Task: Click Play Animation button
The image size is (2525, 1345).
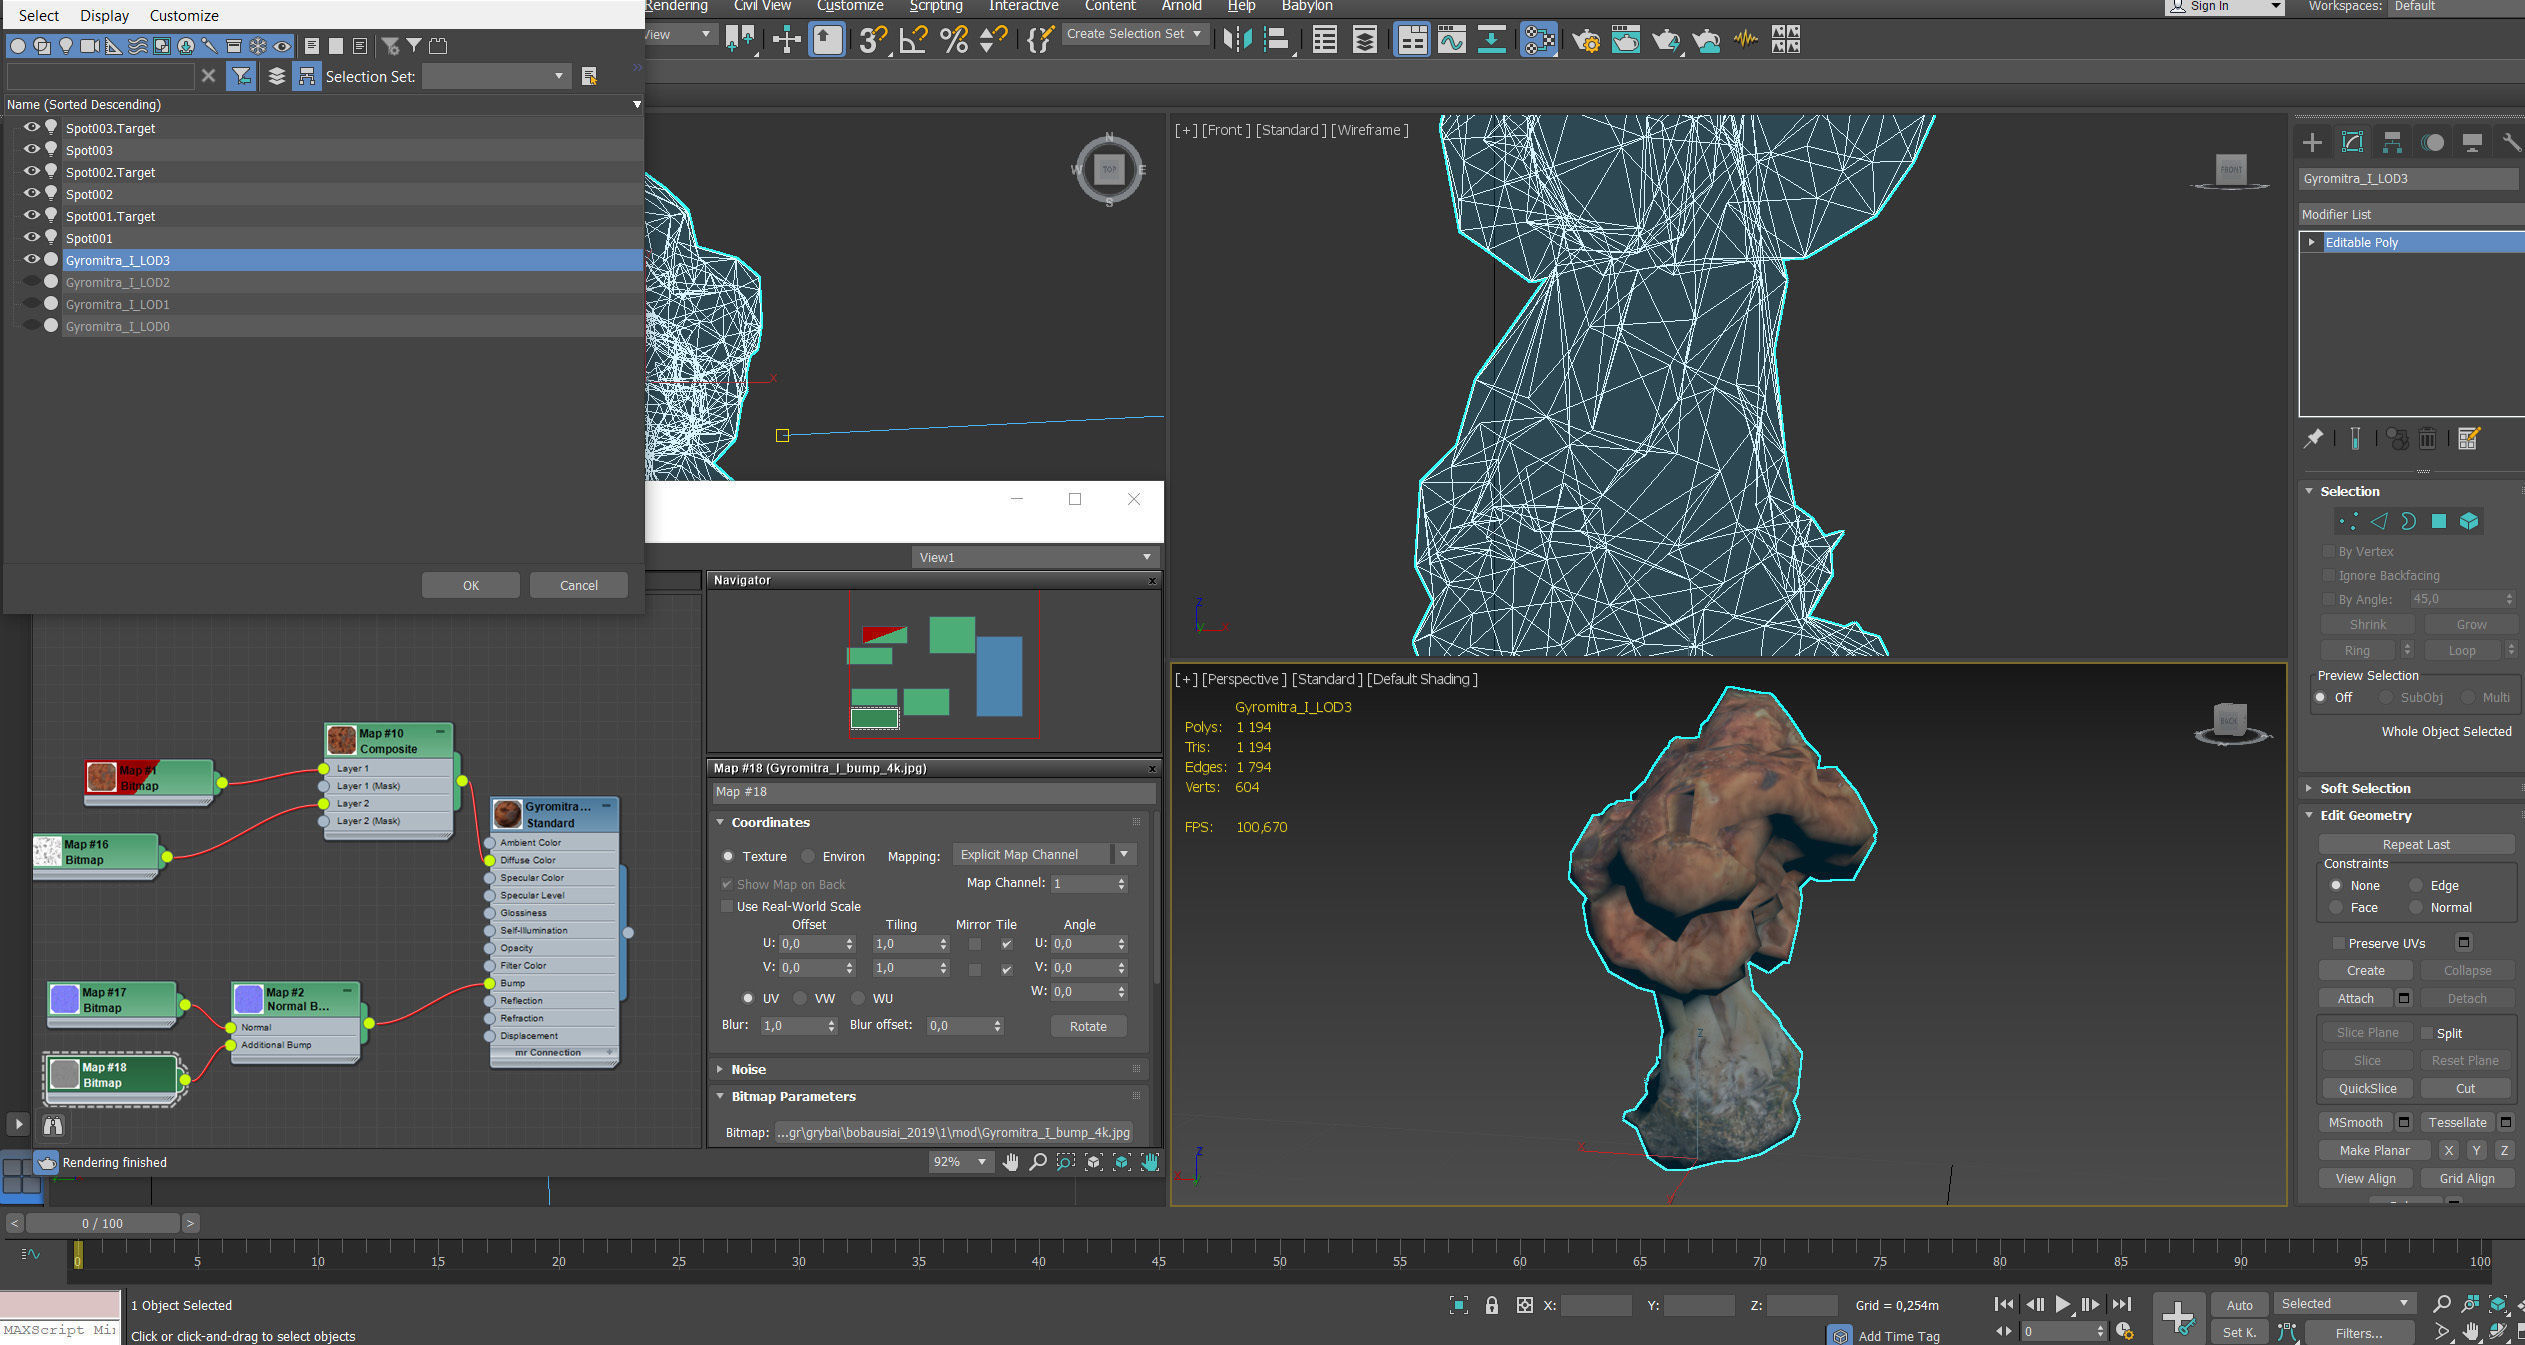Action: point(2062,1304)
